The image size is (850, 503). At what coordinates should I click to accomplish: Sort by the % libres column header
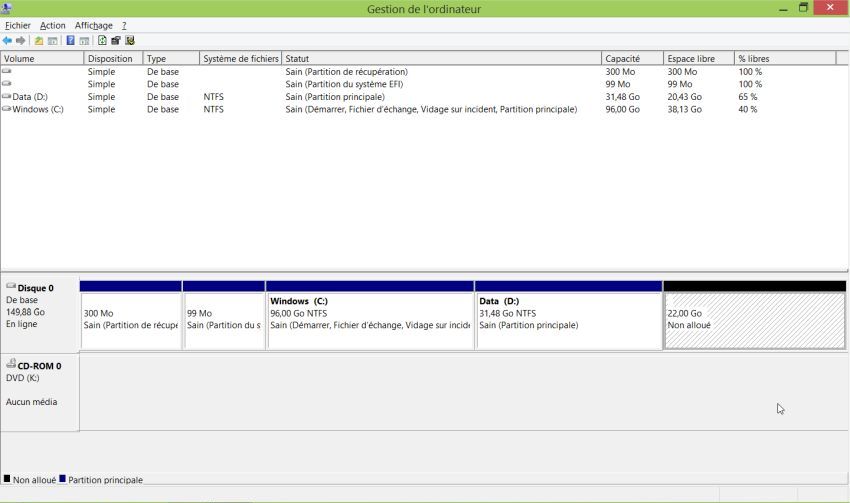pos(785,59)
